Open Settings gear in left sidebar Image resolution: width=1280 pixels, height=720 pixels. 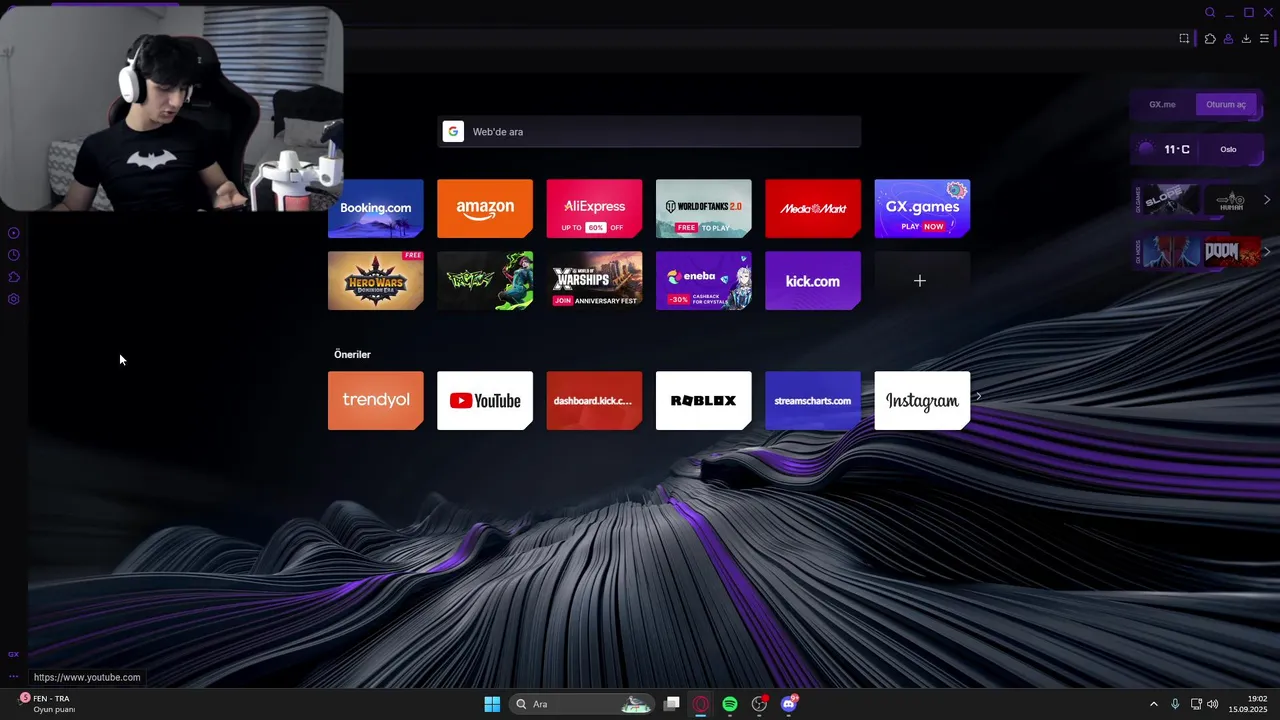point(14,299)
